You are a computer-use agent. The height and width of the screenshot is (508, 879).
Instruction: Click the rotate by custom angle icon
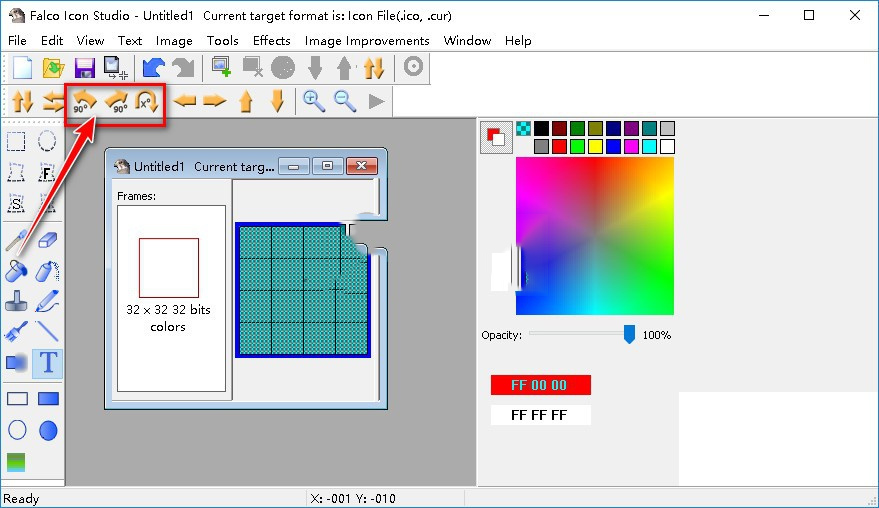[148, 101]
